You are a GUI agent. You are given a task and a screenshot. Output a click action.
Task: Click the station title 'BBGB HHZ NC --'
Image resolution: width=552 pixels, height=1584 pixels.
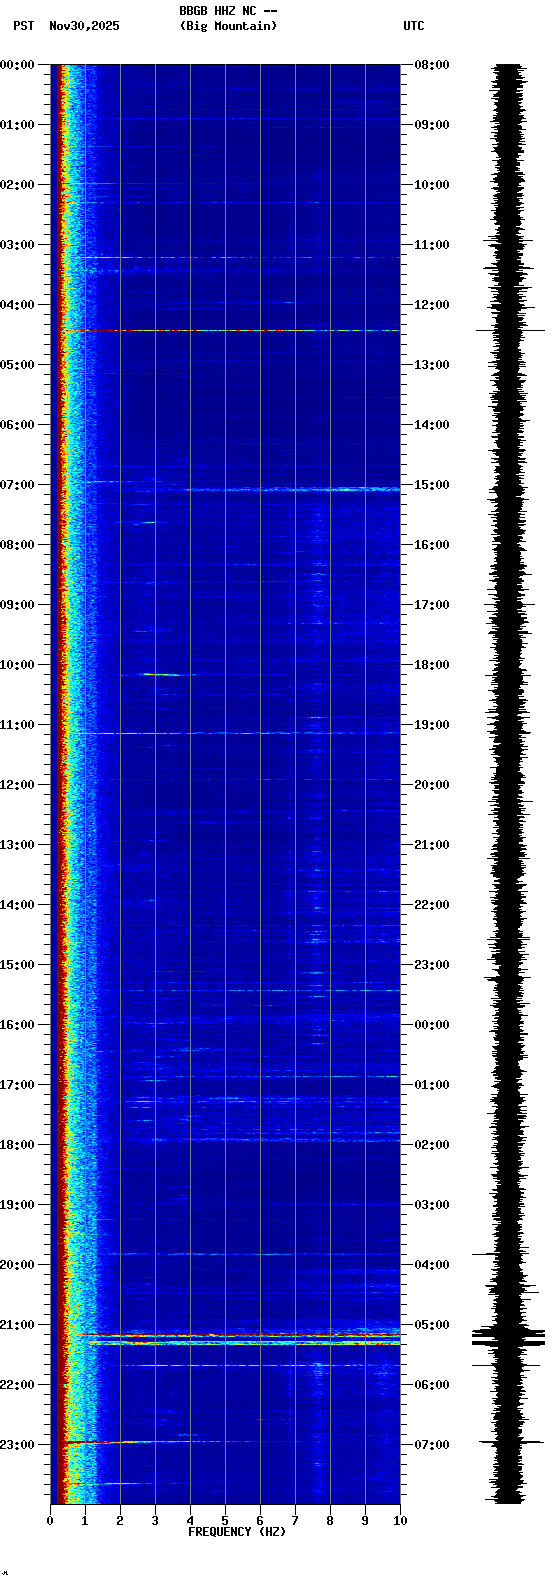tap(228, 11)
